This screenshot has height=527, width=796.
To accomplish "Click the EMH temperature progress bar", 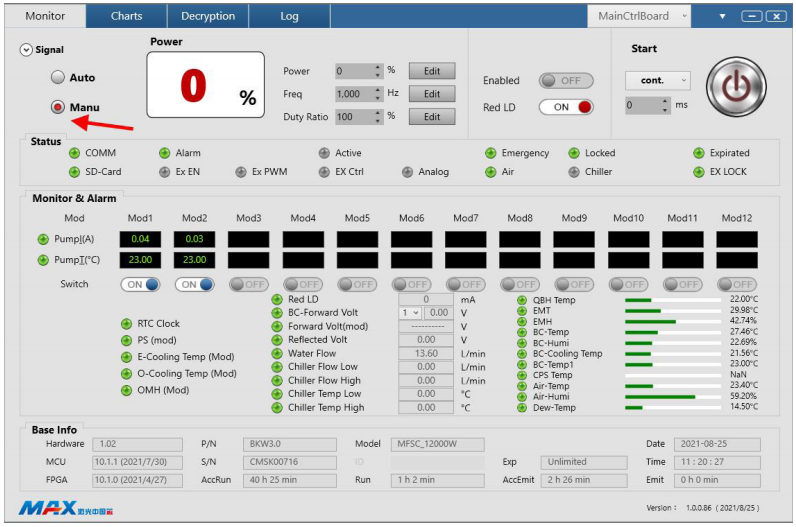I will coord(671,321).
